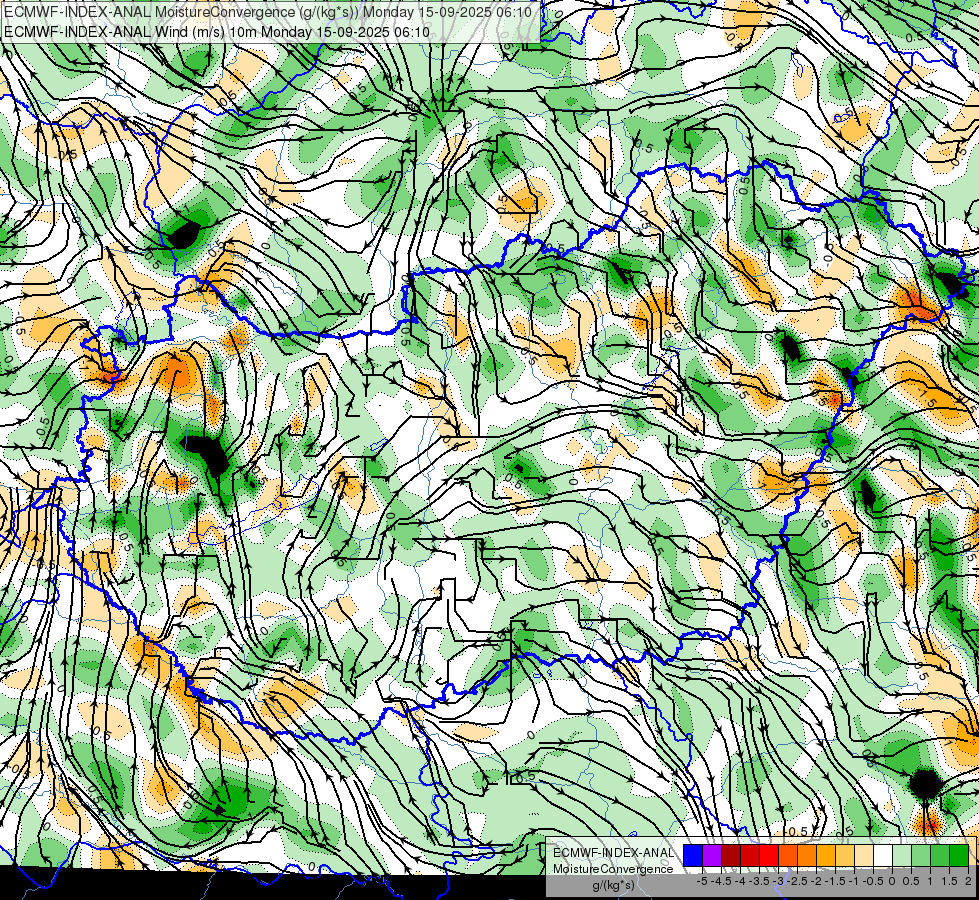Image resolution: width=979 pixels, height=900 pixels.
Task: Click the amber swatch between -2 and -1.5
Action: point(826,855)
